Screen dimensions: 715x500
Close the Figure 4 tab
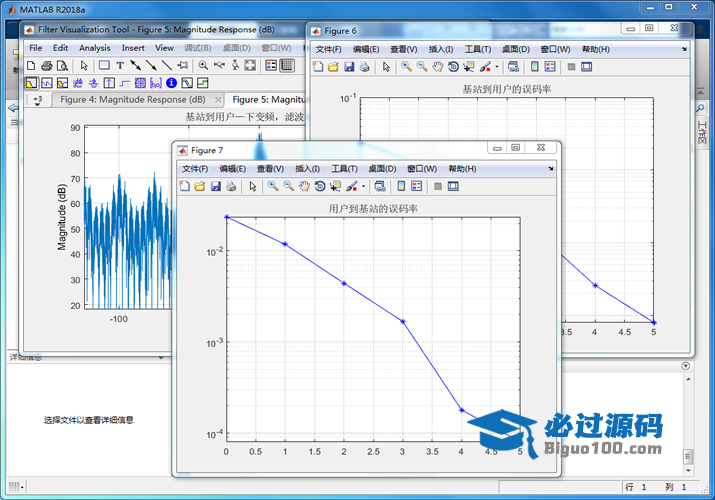[x=218, y=99]
